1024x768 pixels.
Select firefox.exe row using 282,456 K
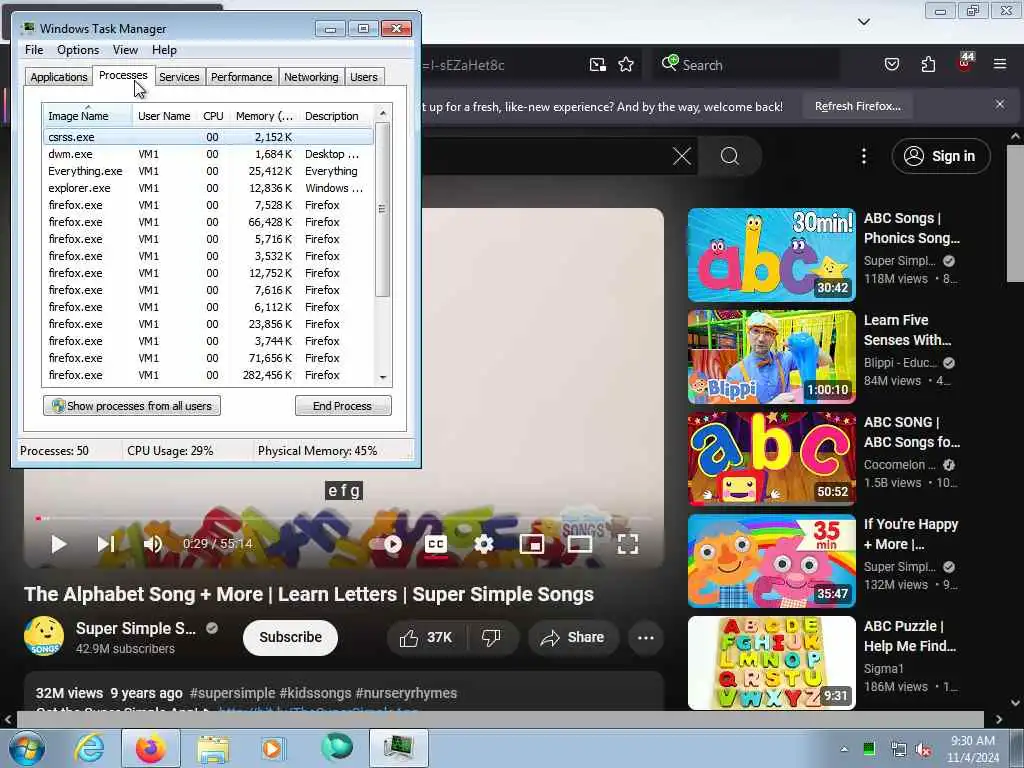(208, 375)
